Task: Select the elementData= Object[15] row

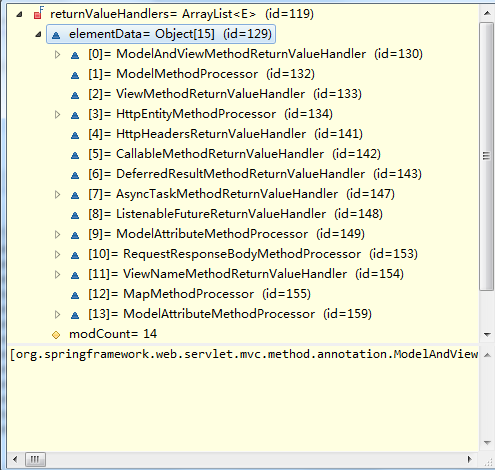Action: click(x=161, y=34)
